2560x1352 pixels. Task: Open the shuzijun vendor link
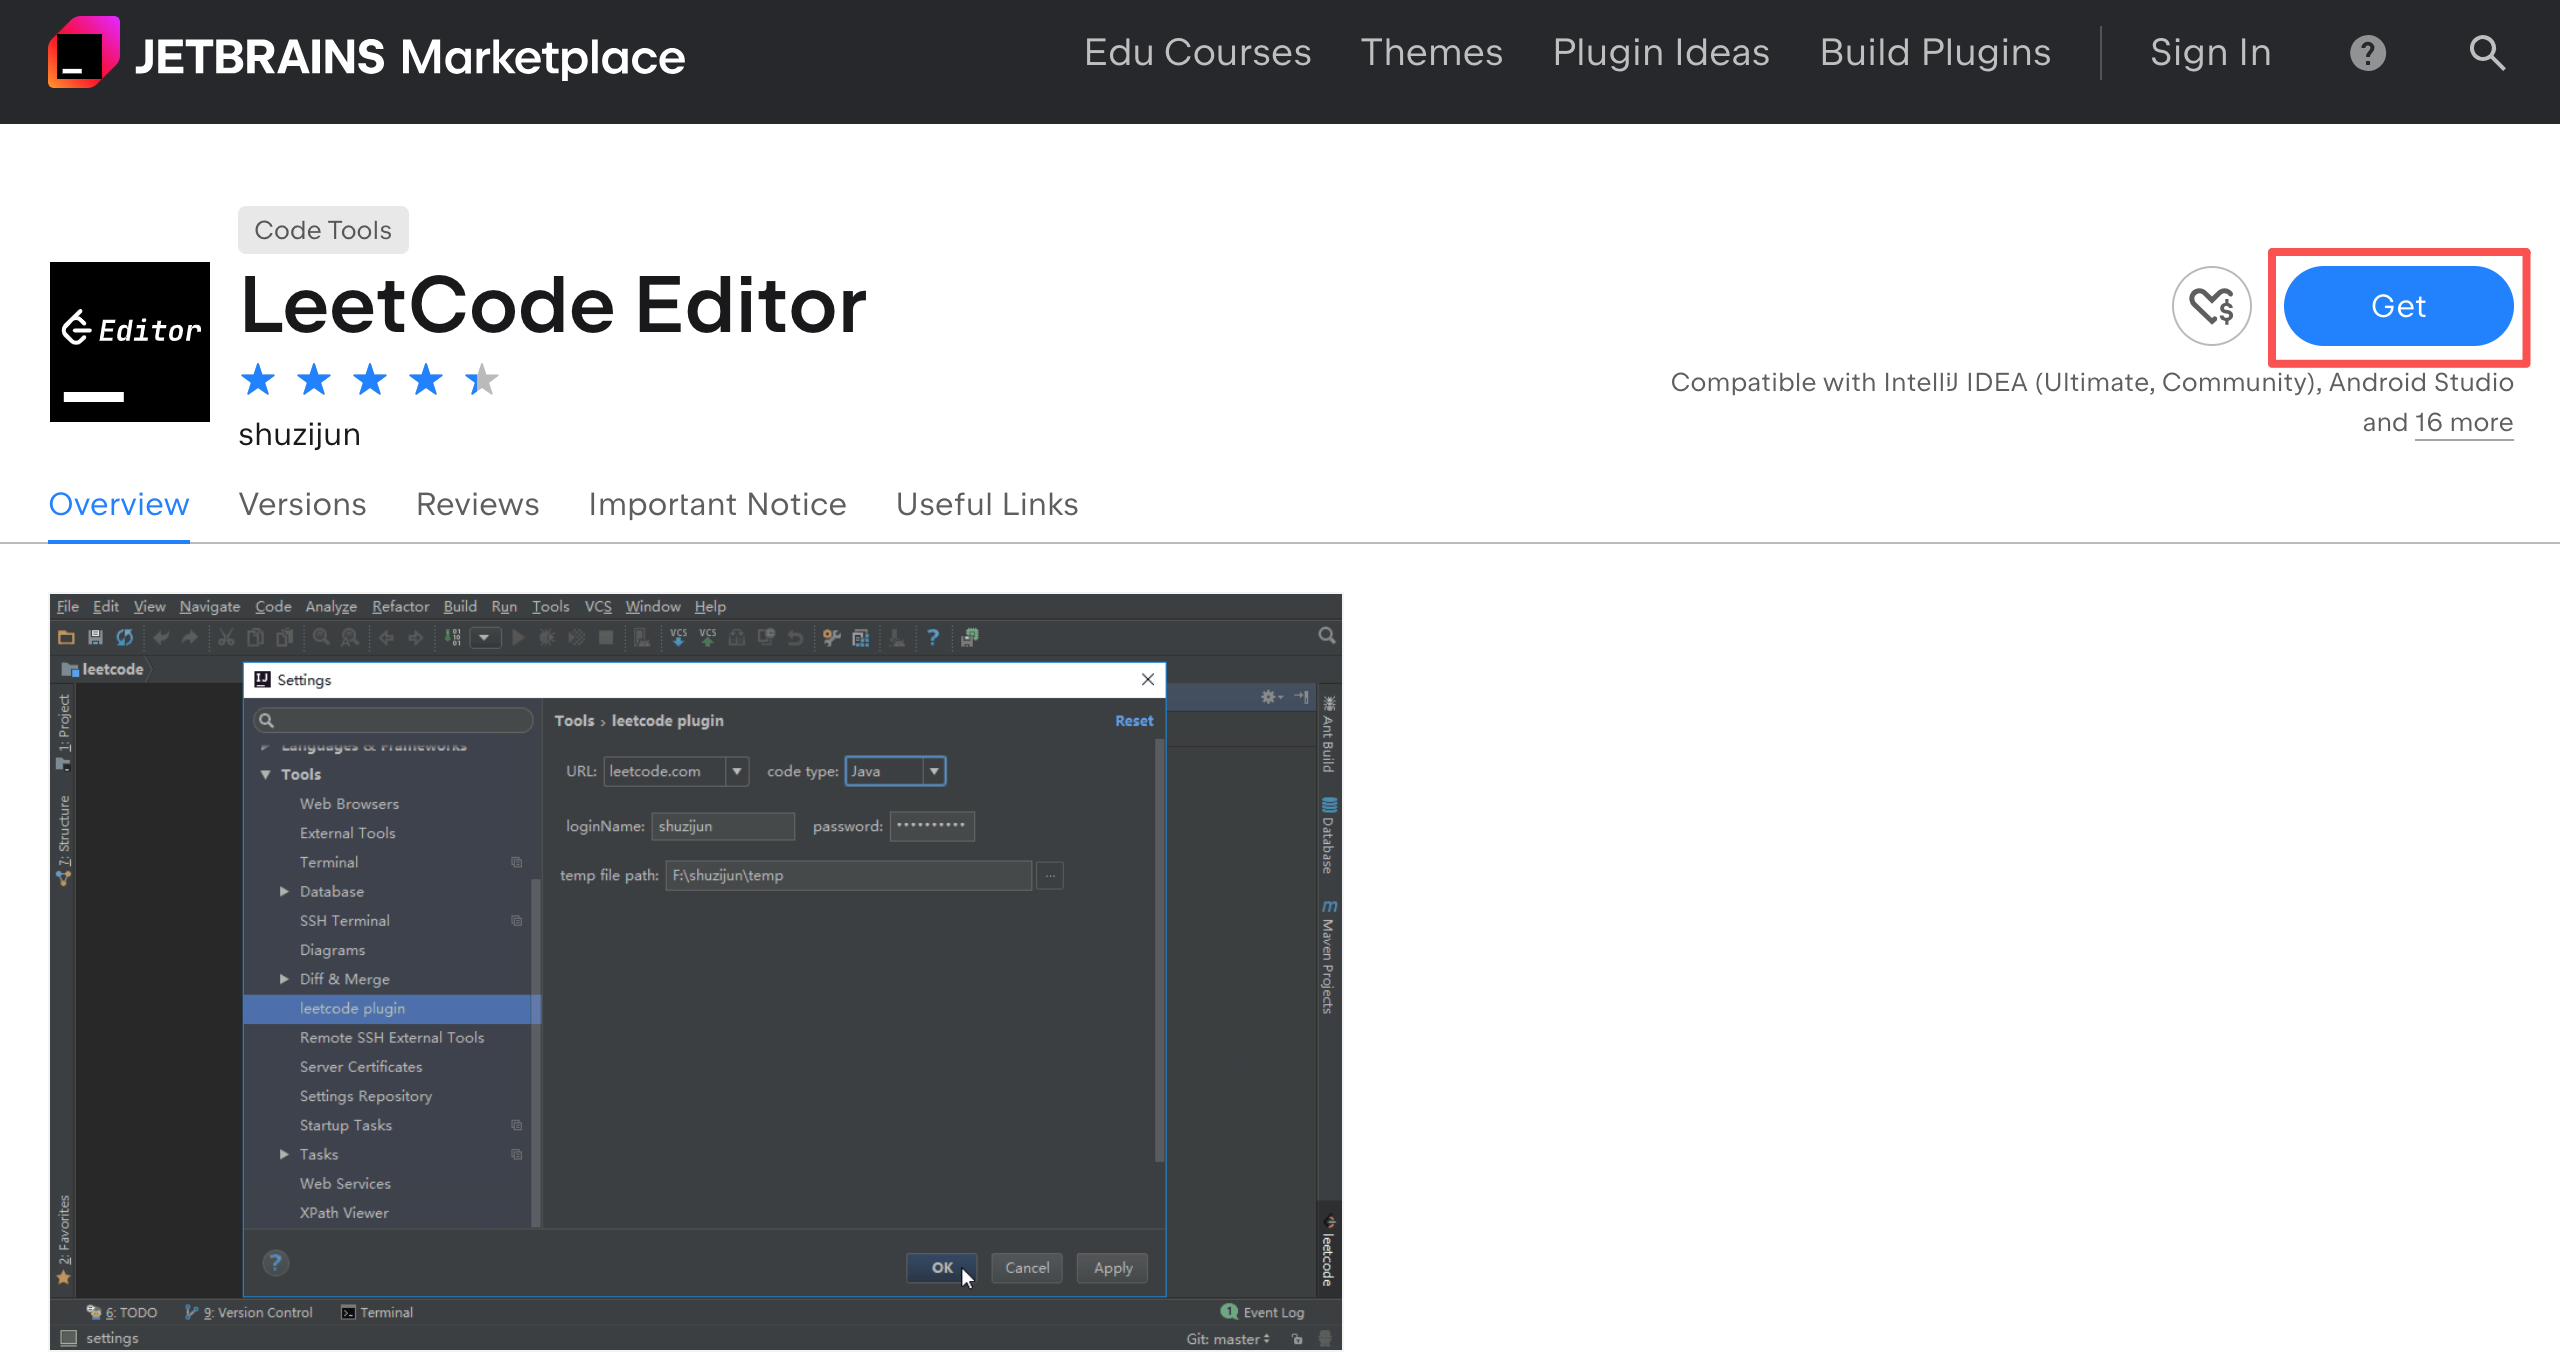299,434
